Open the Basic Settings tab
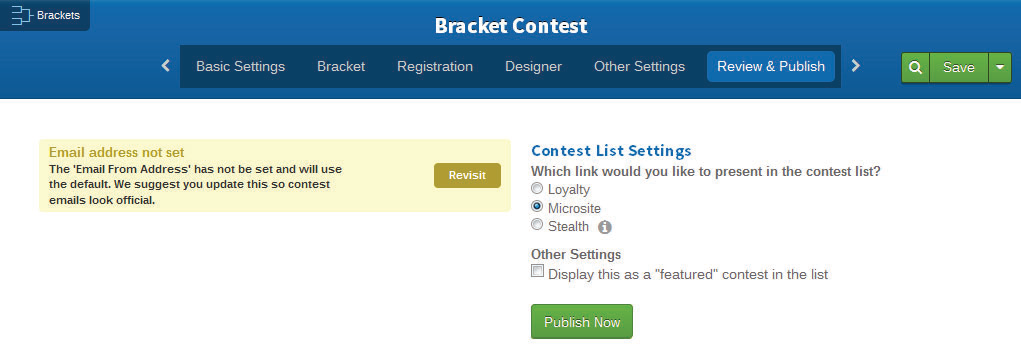1021x364 pixels. [x=240, y=66]
